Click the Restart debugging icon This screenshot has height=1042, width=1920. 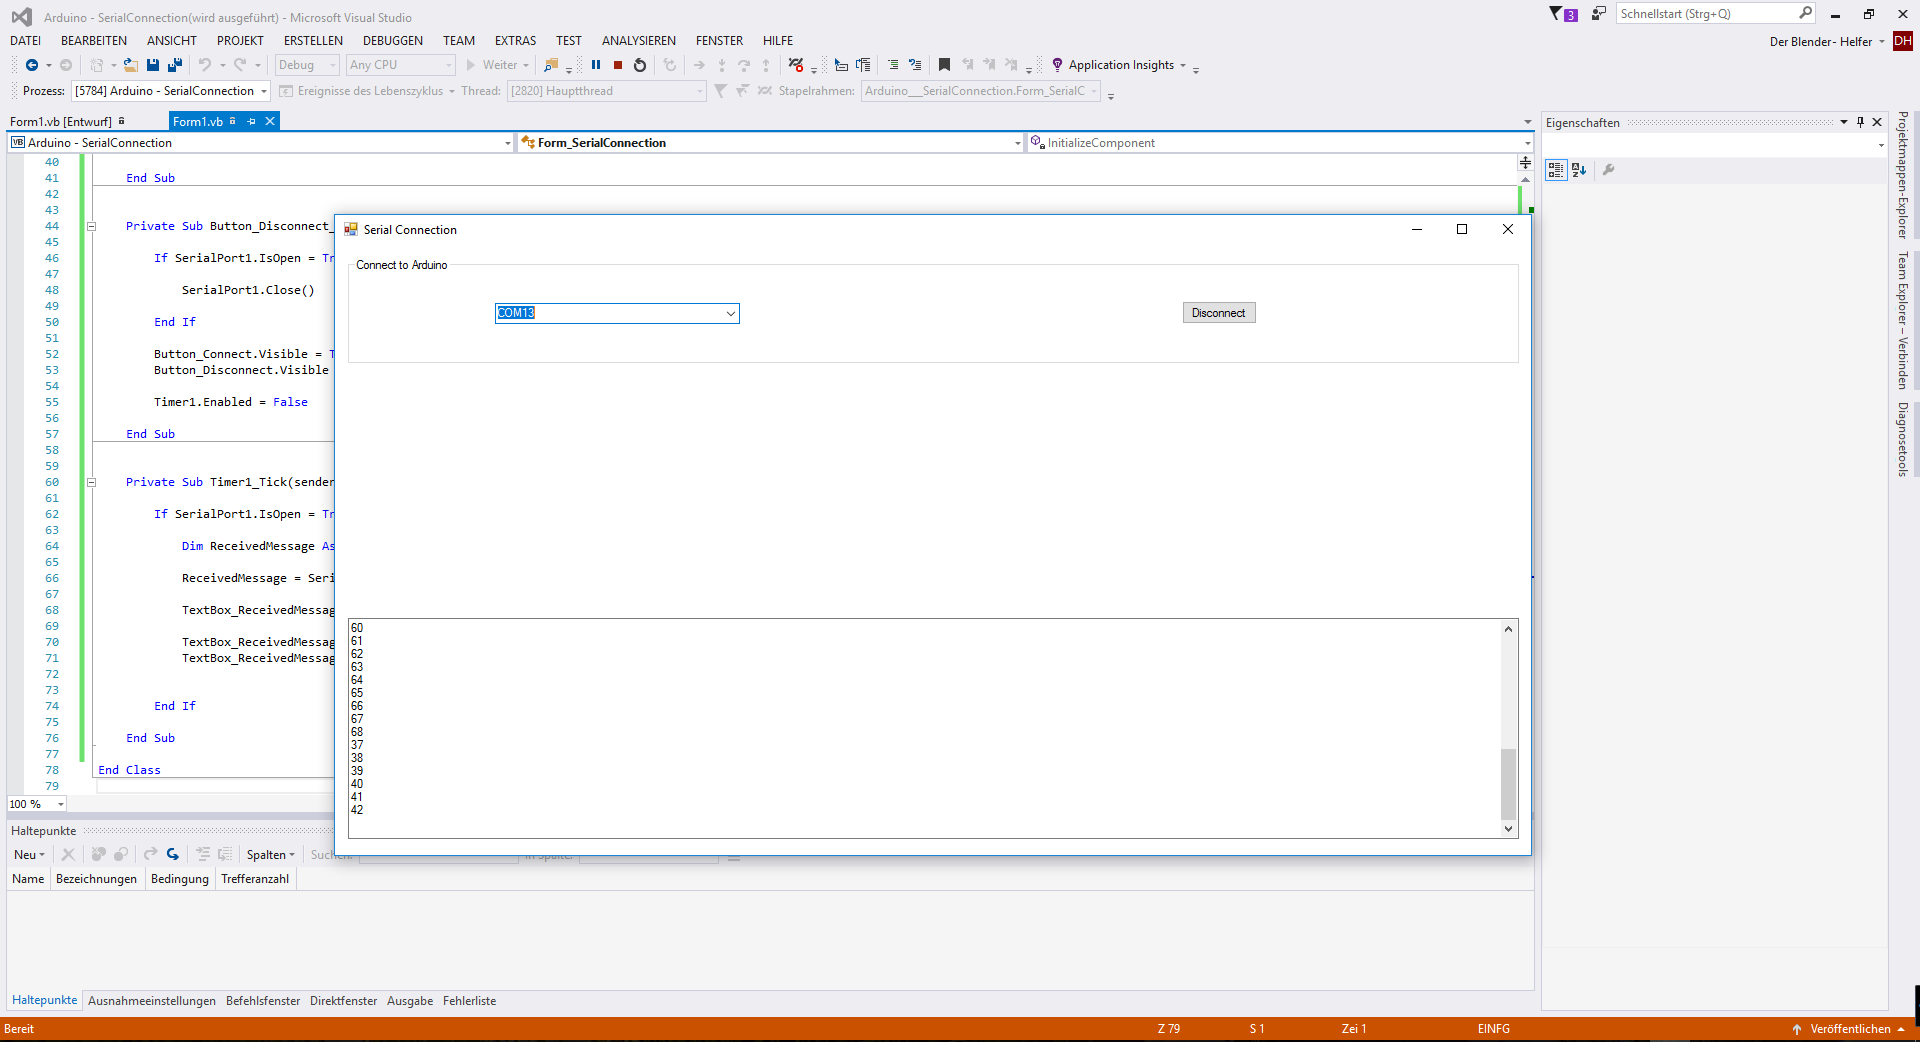(639, 65)
